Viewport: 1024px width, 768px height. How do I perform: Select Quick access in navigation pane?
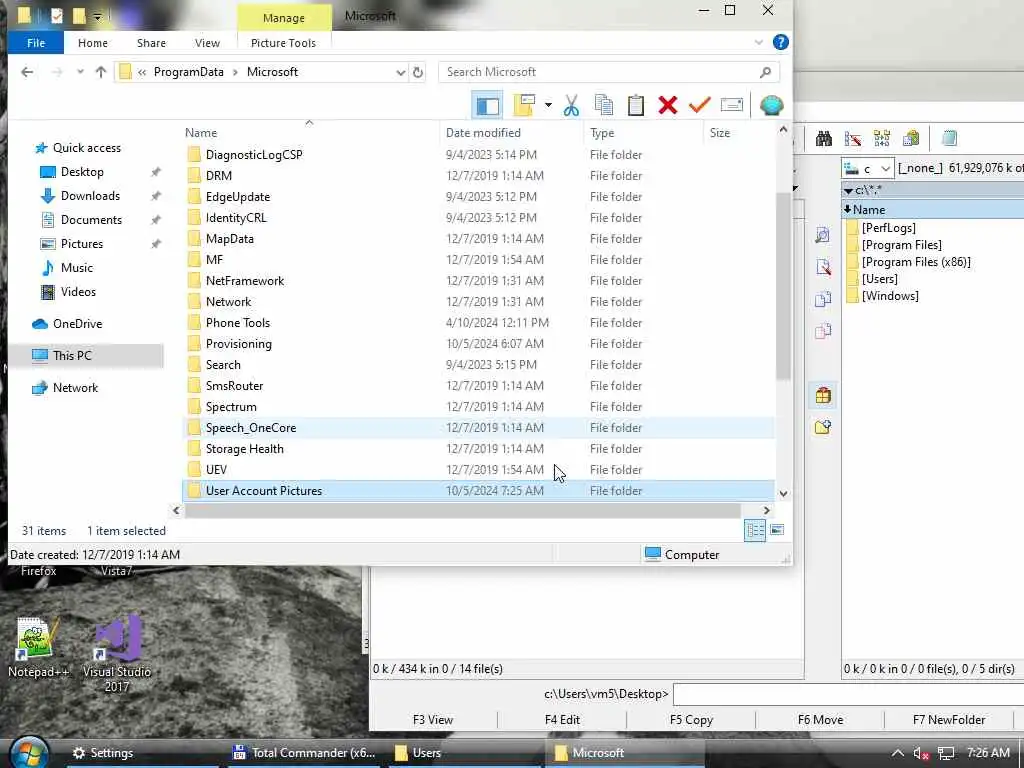pos(87,148)
